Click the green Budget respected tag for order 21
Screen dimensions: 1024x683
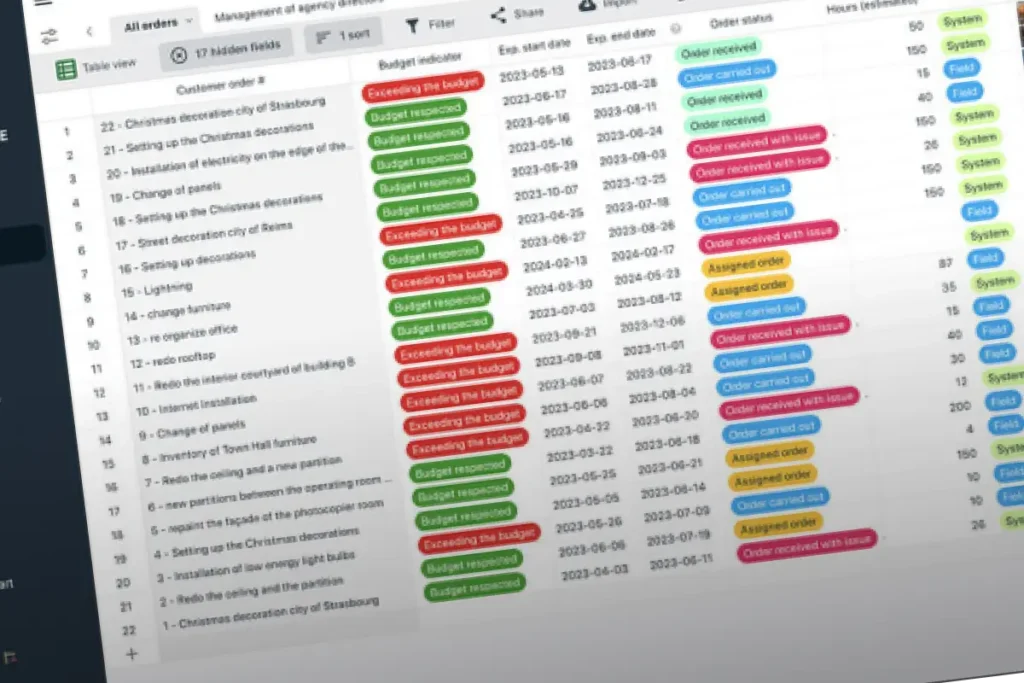tap(415, 113)
